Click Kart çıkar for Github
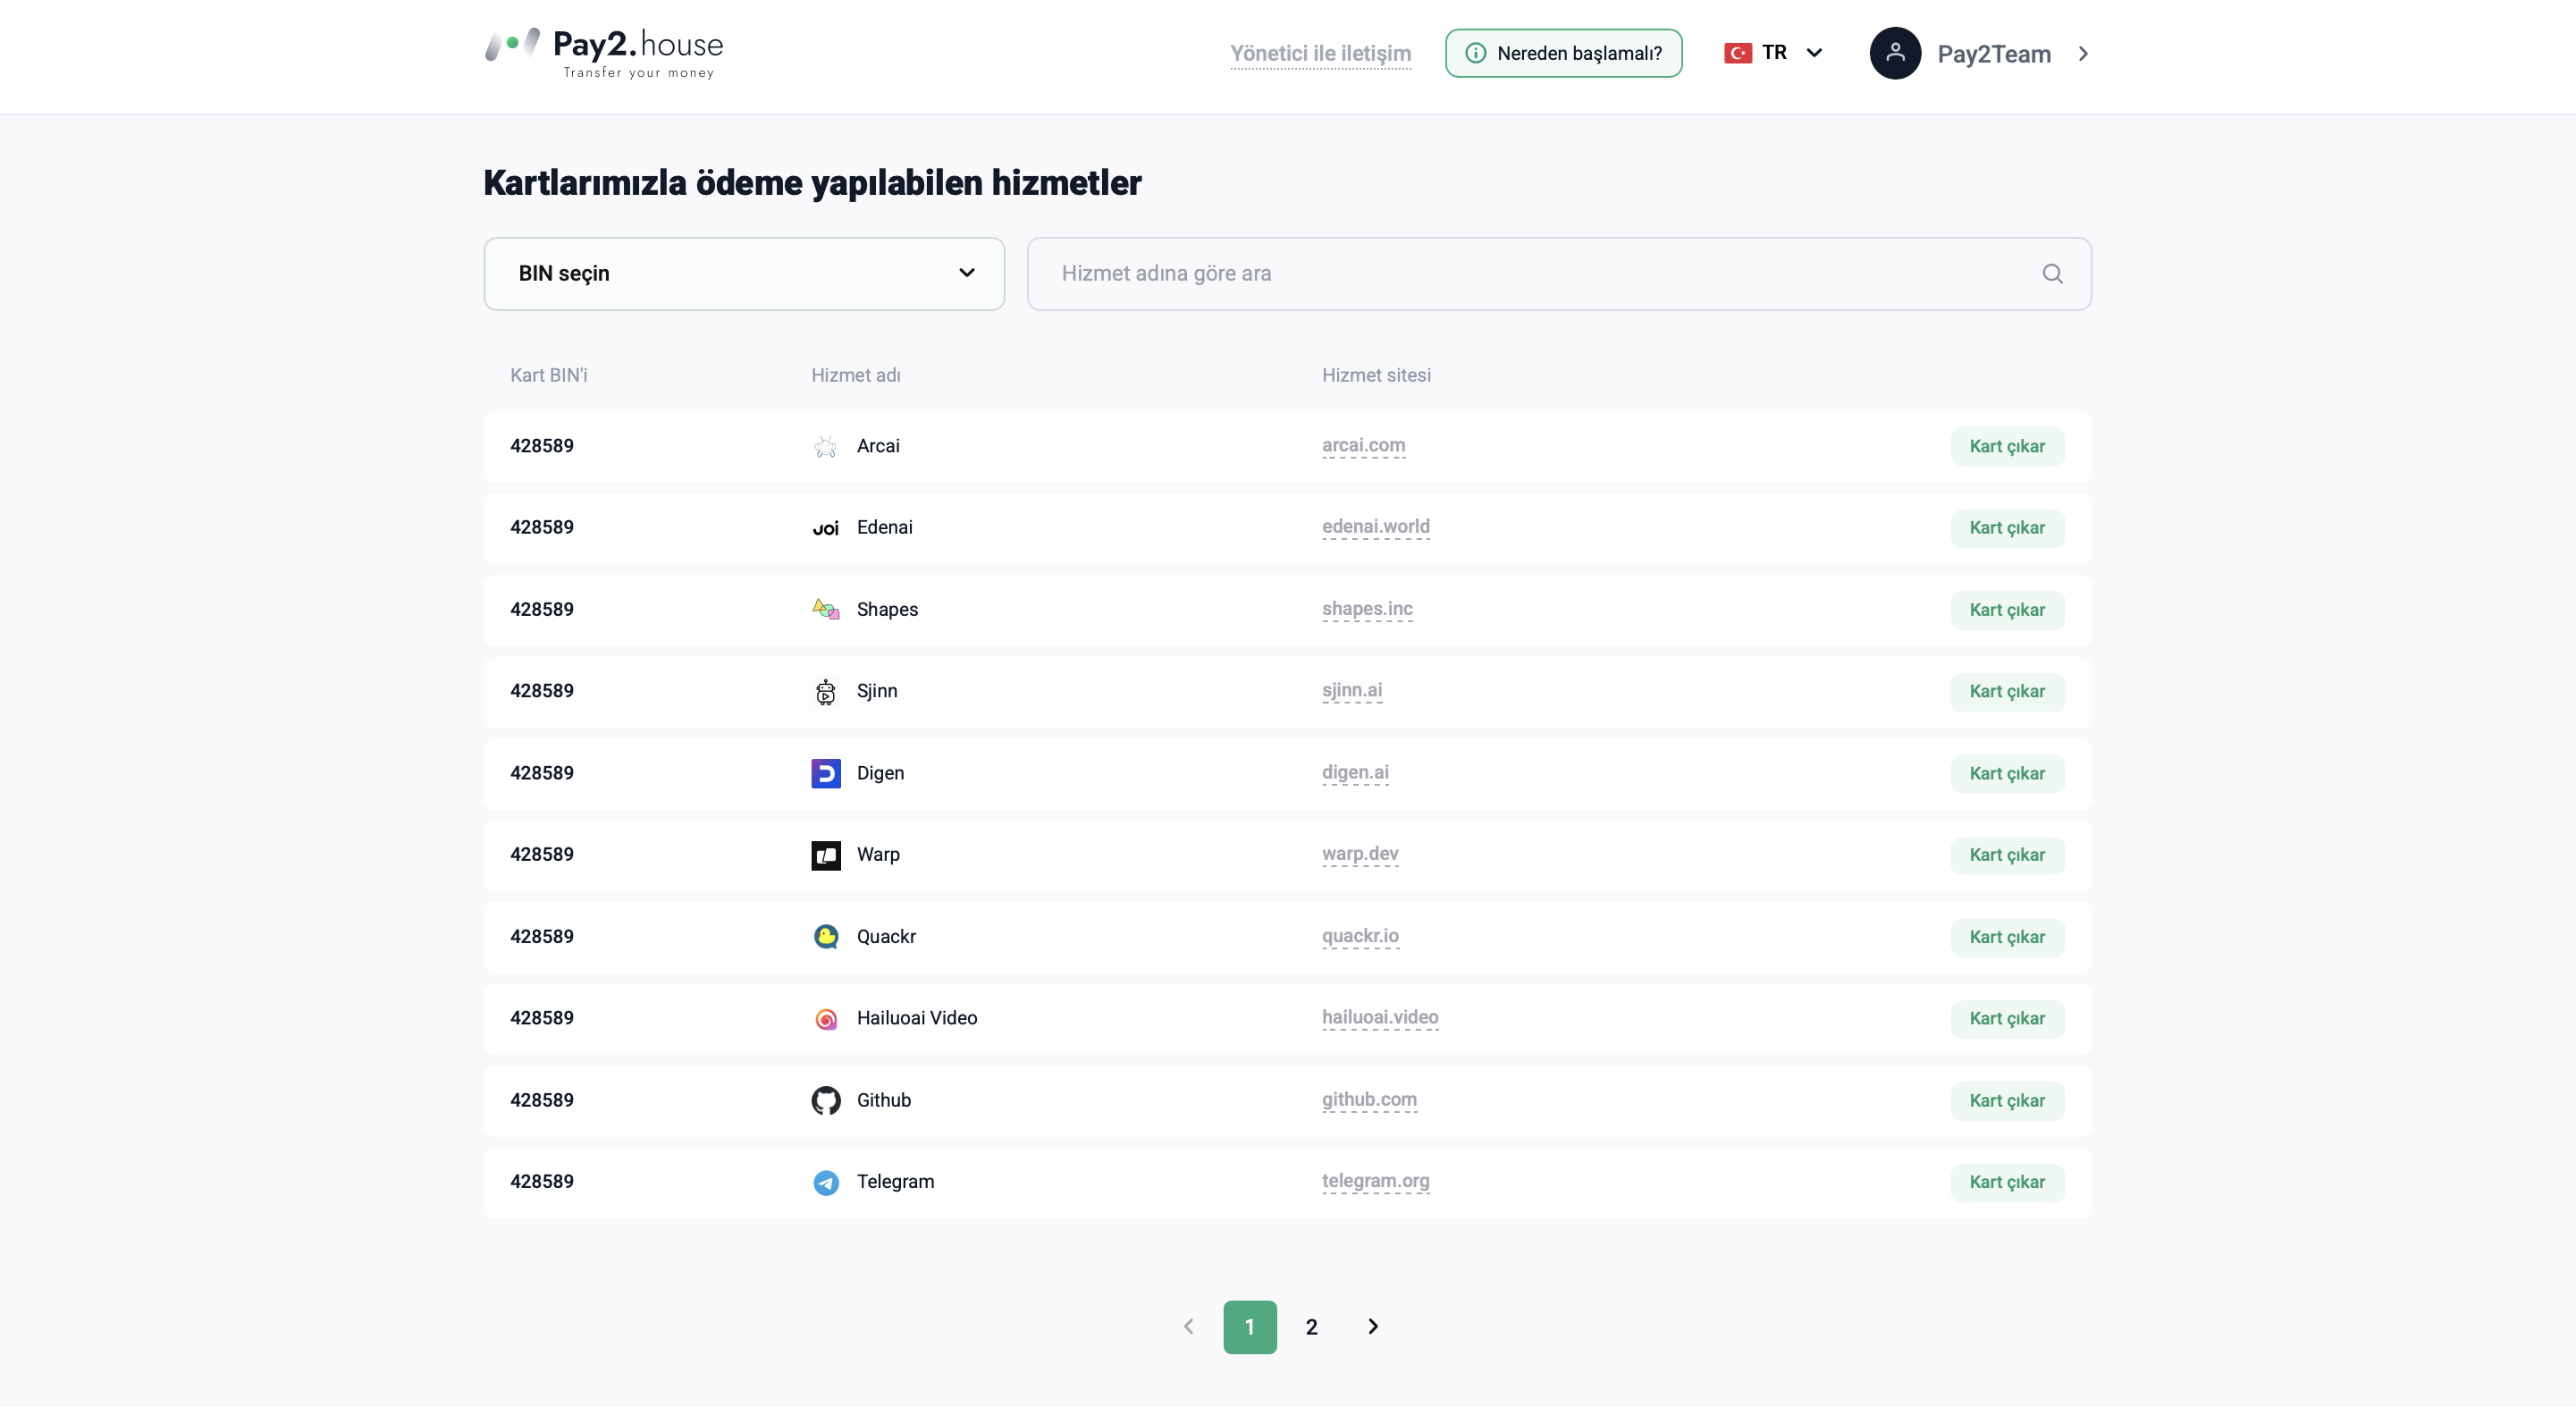The image size is (2576, 1407). click(x=2007, y=1101)
